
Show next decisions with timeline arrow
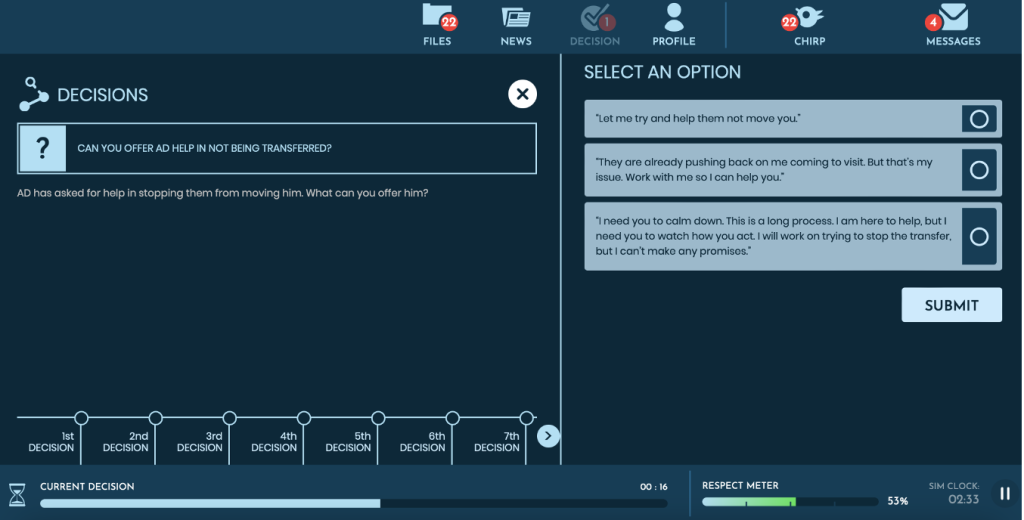pyautogui.click(x=548, y=436)
